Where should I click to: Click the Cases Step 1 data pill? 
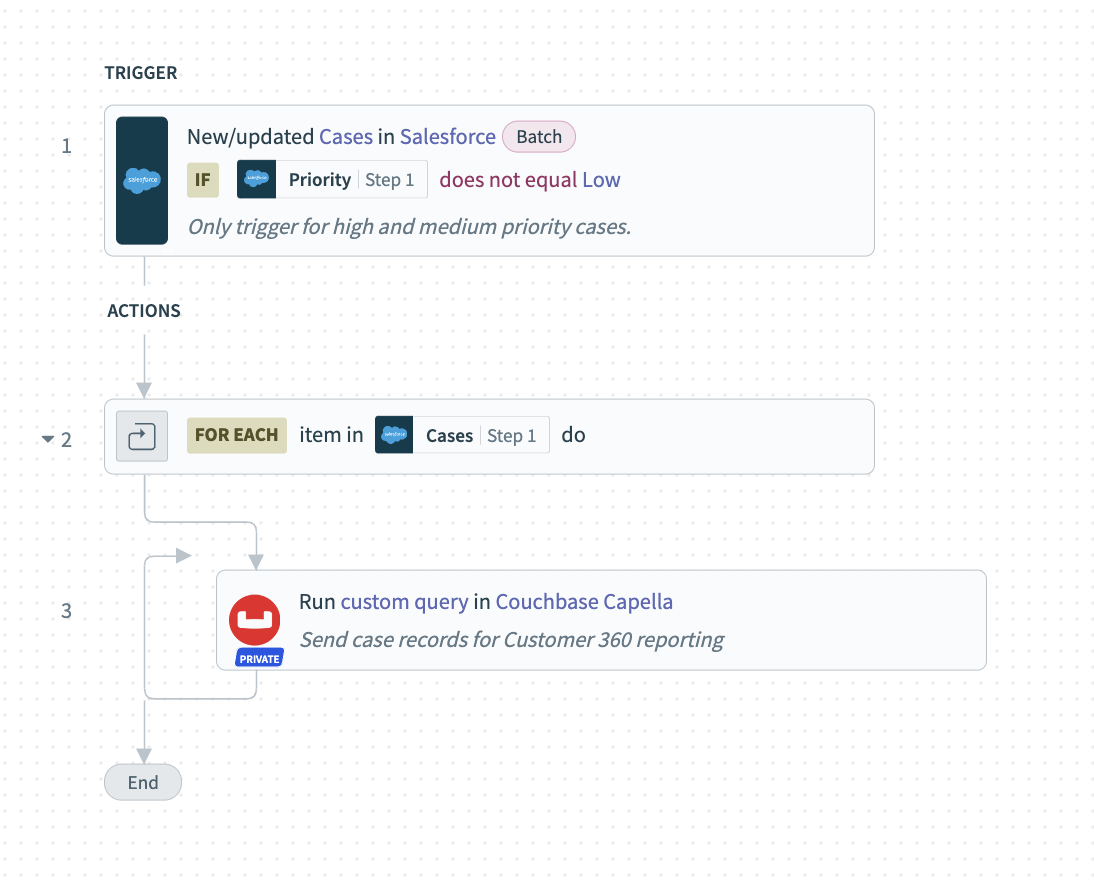[463, 435]
